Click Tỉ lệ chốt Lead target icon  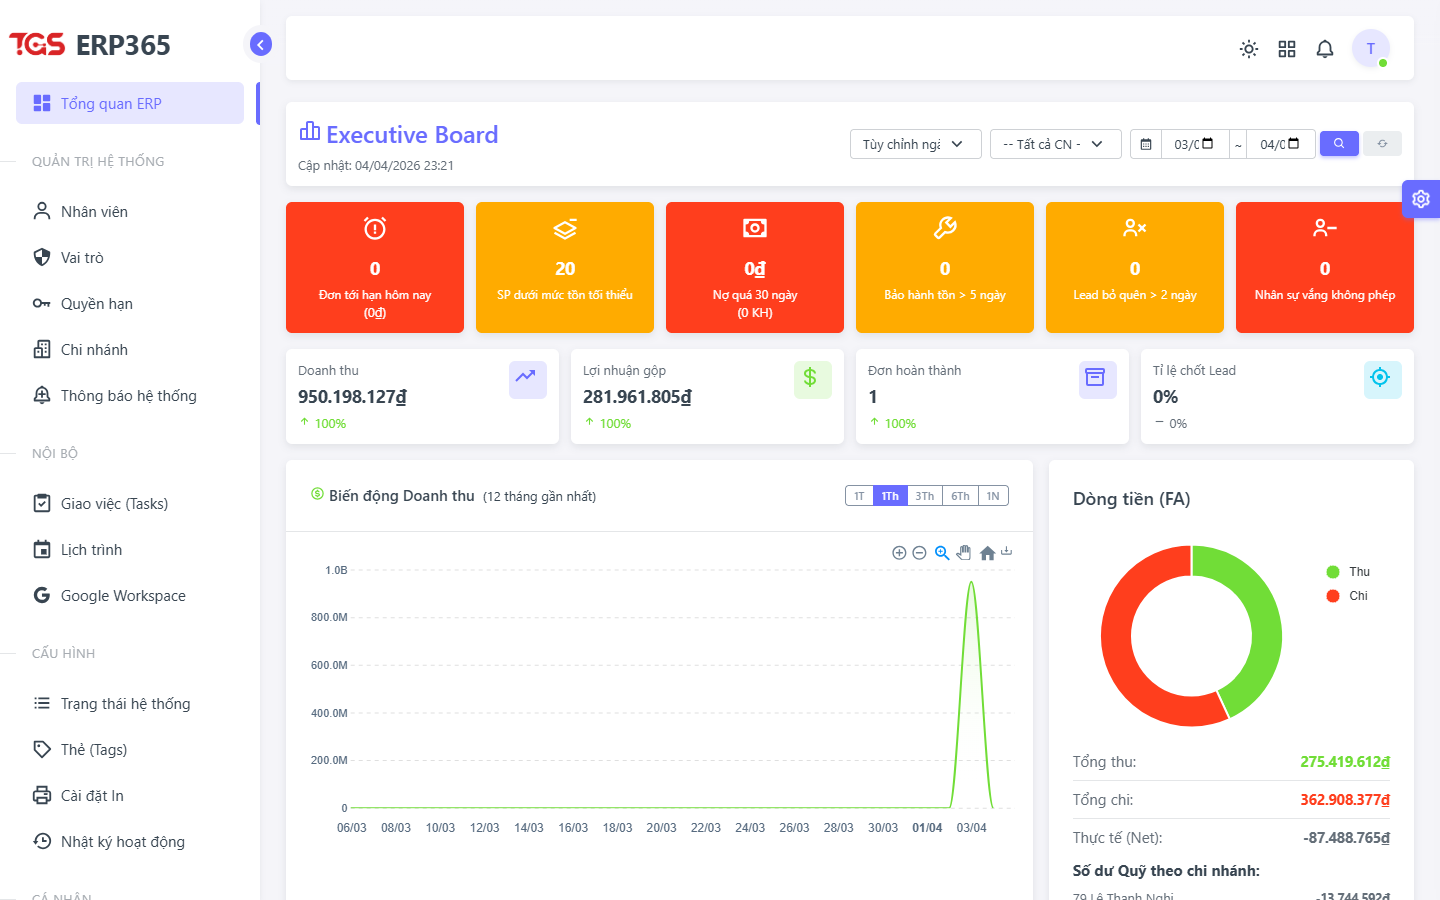(x=1383, y=380)
